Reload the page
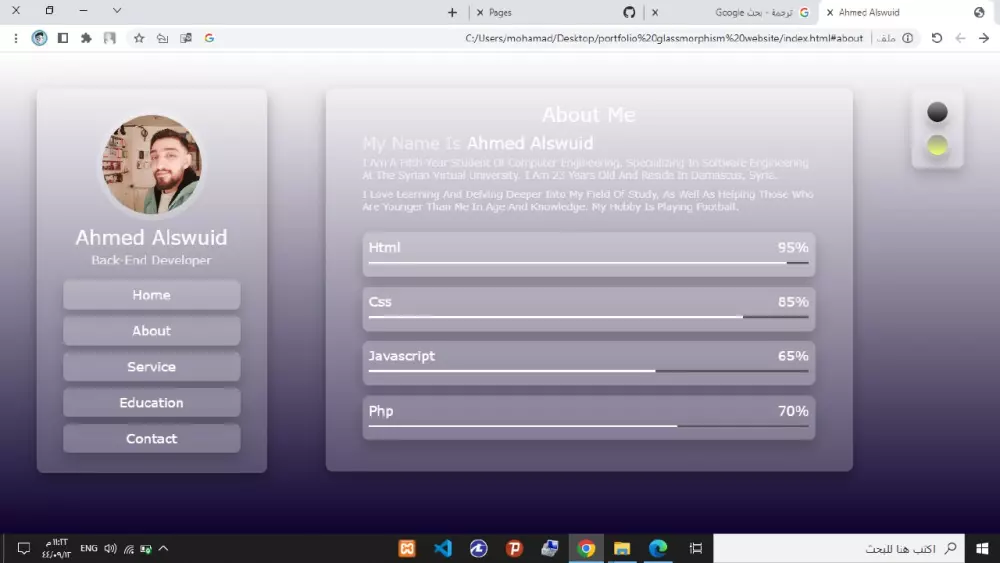 coord(936,38)
